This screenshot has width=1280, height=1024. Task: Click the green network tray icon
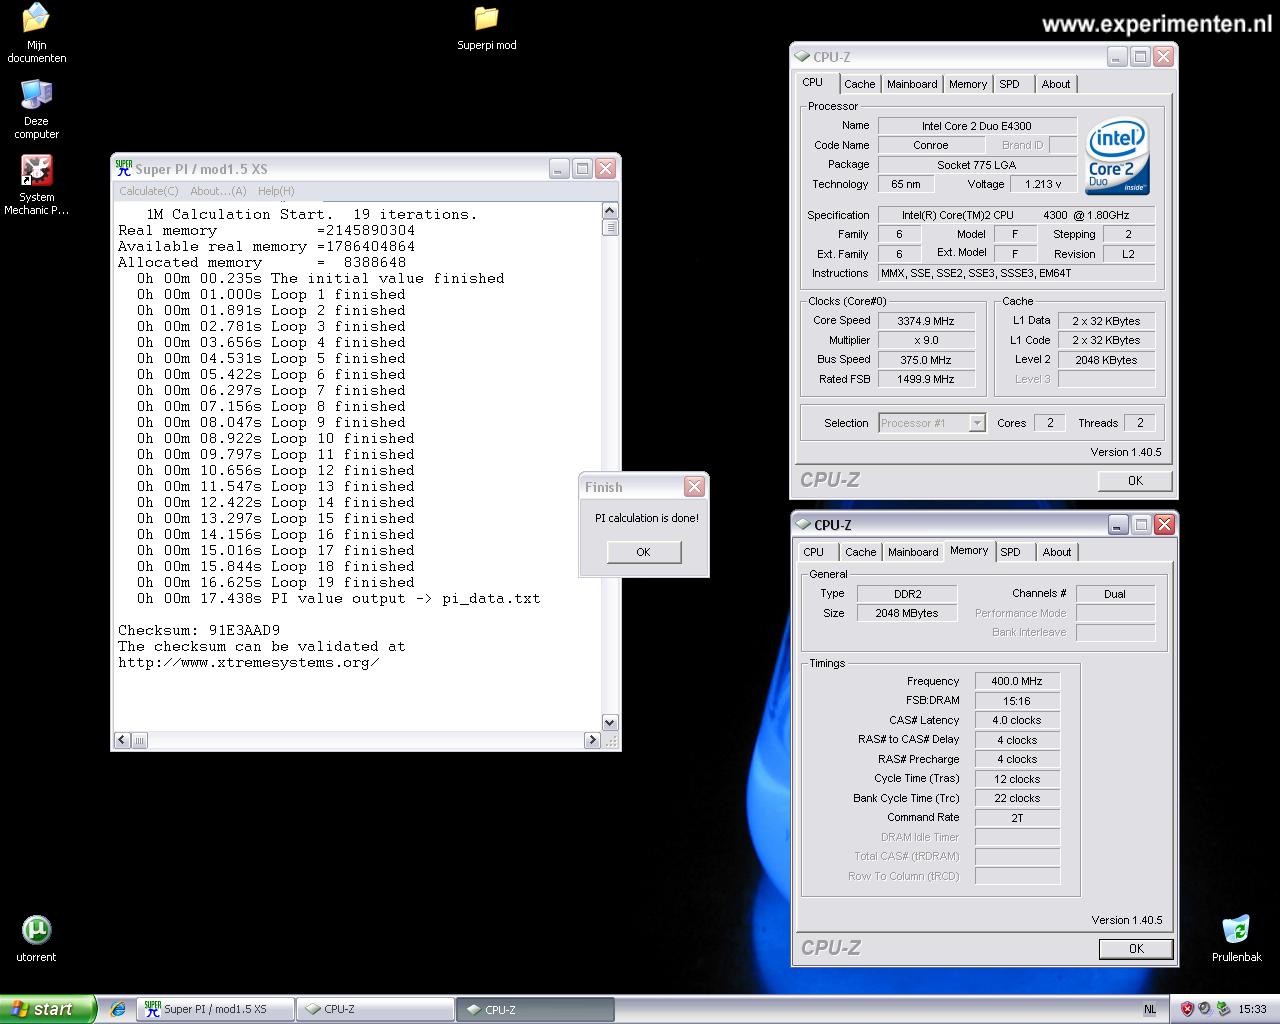point(1222,1009)
